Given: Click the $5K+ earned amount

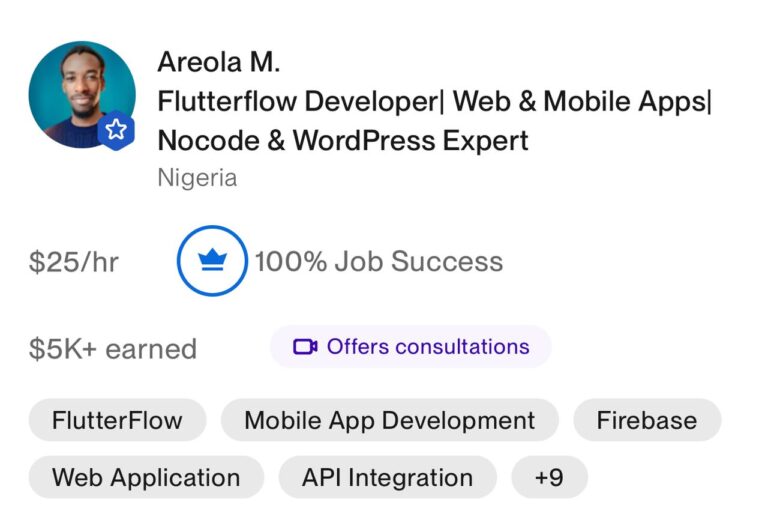Looking at the screenshot, I should click(x=113, y=349).
